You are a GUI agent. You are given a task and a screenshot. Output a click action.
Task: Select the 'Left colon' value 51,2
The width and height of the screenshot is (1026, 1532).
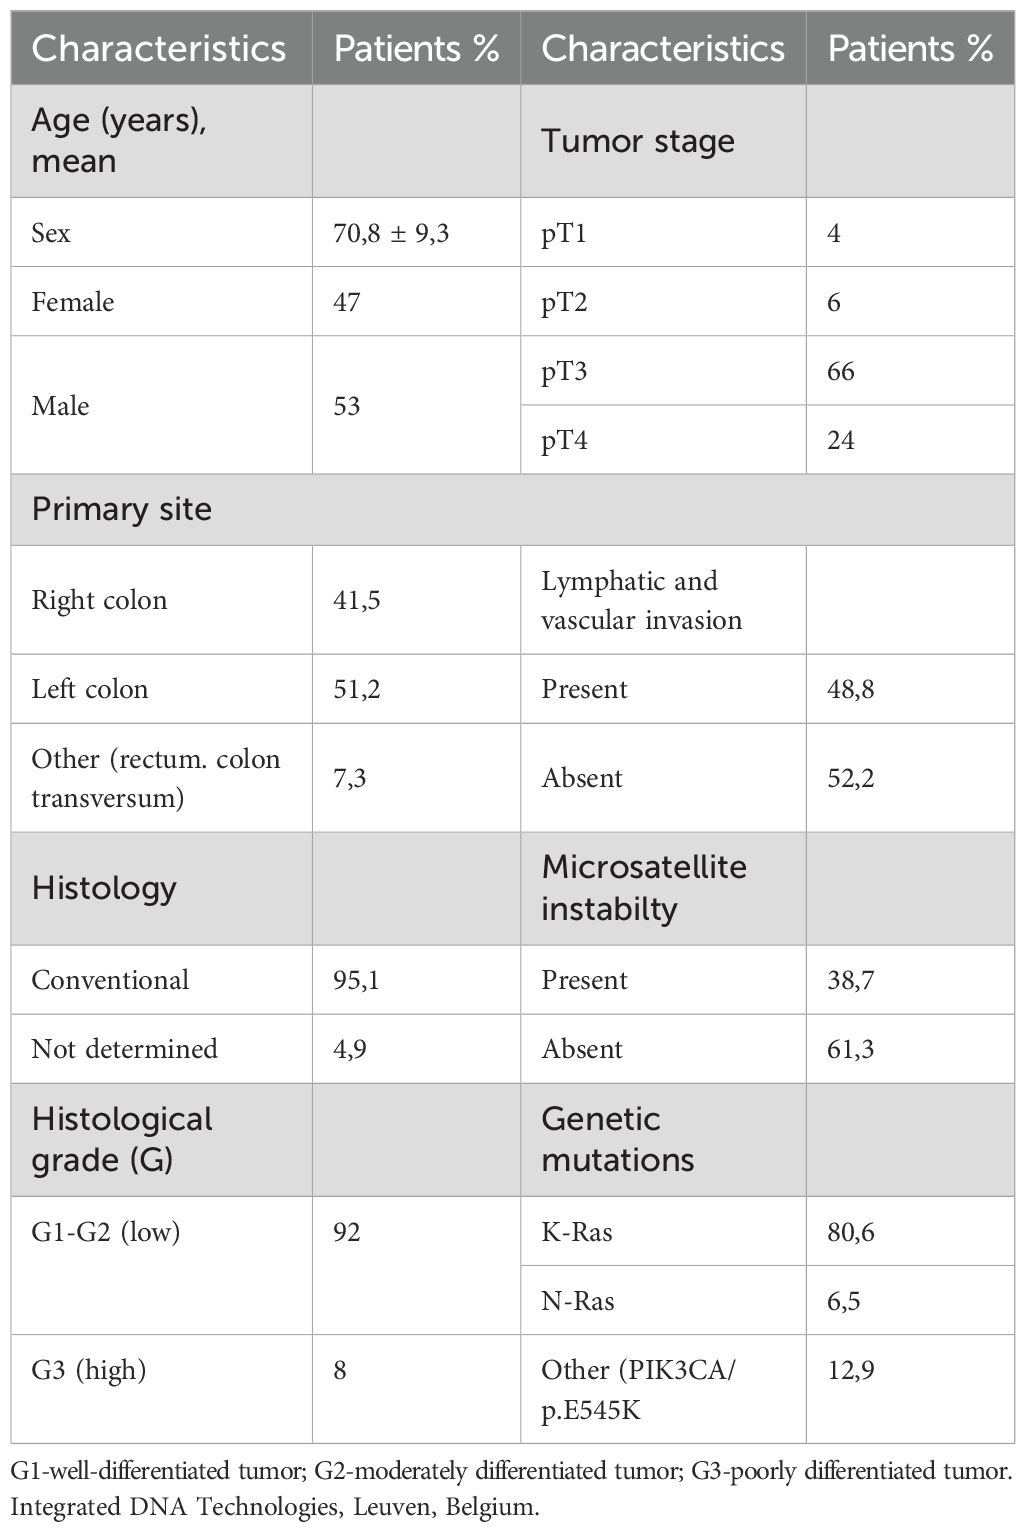[x=357, y=689]
